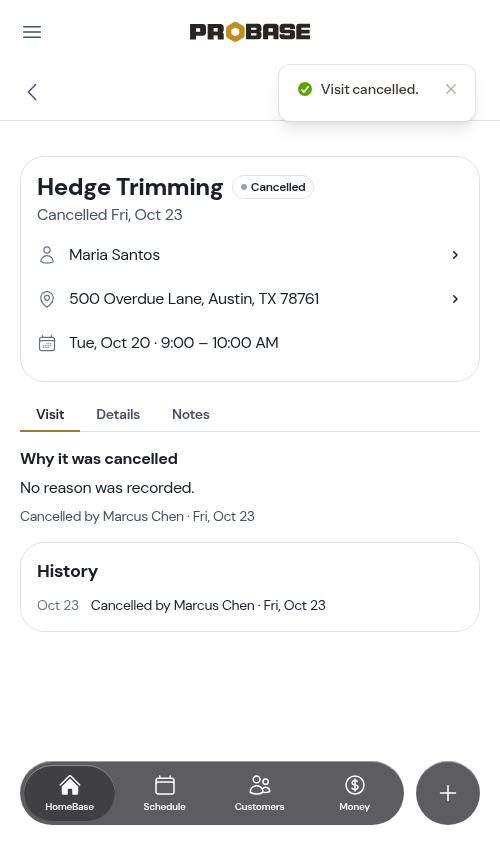Go back using the left arrow
This screenshot has width=500, height=845.
click(x=32, y=92)
